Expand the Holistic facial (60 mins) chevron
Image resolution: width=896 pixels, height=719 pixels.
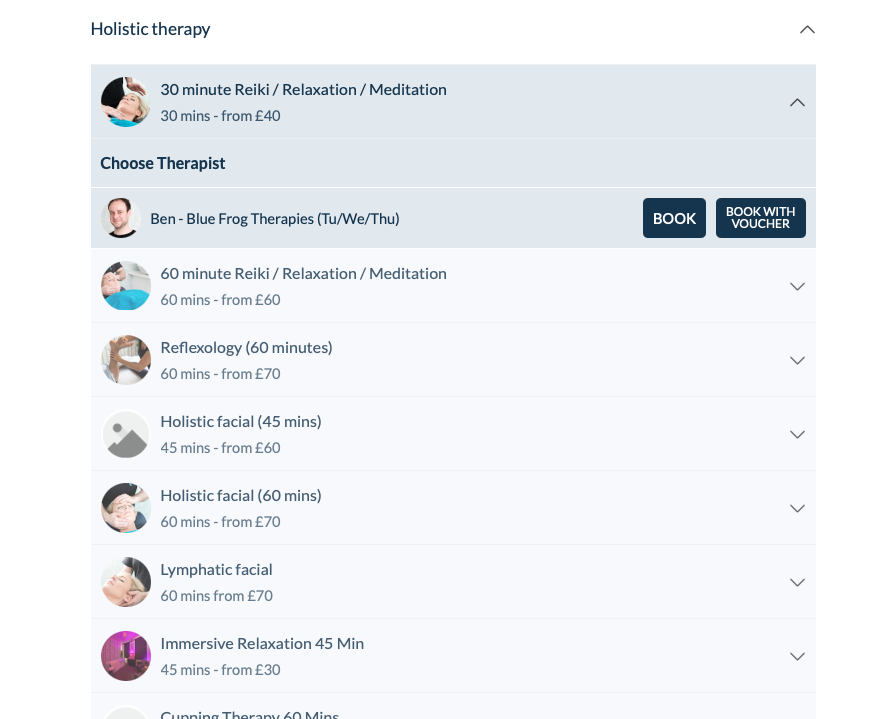(797, 509)
